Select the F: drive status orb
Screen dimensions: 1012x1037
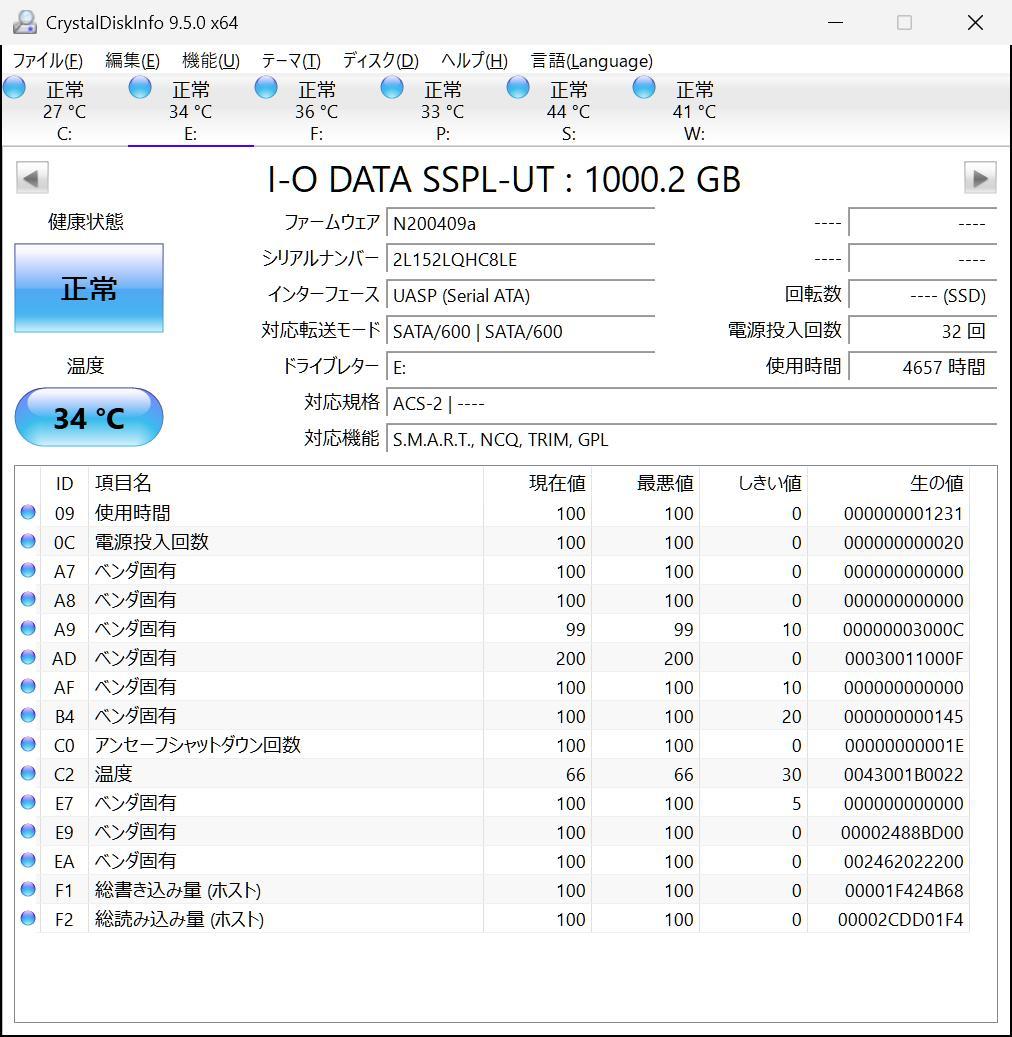coord(266,87)
